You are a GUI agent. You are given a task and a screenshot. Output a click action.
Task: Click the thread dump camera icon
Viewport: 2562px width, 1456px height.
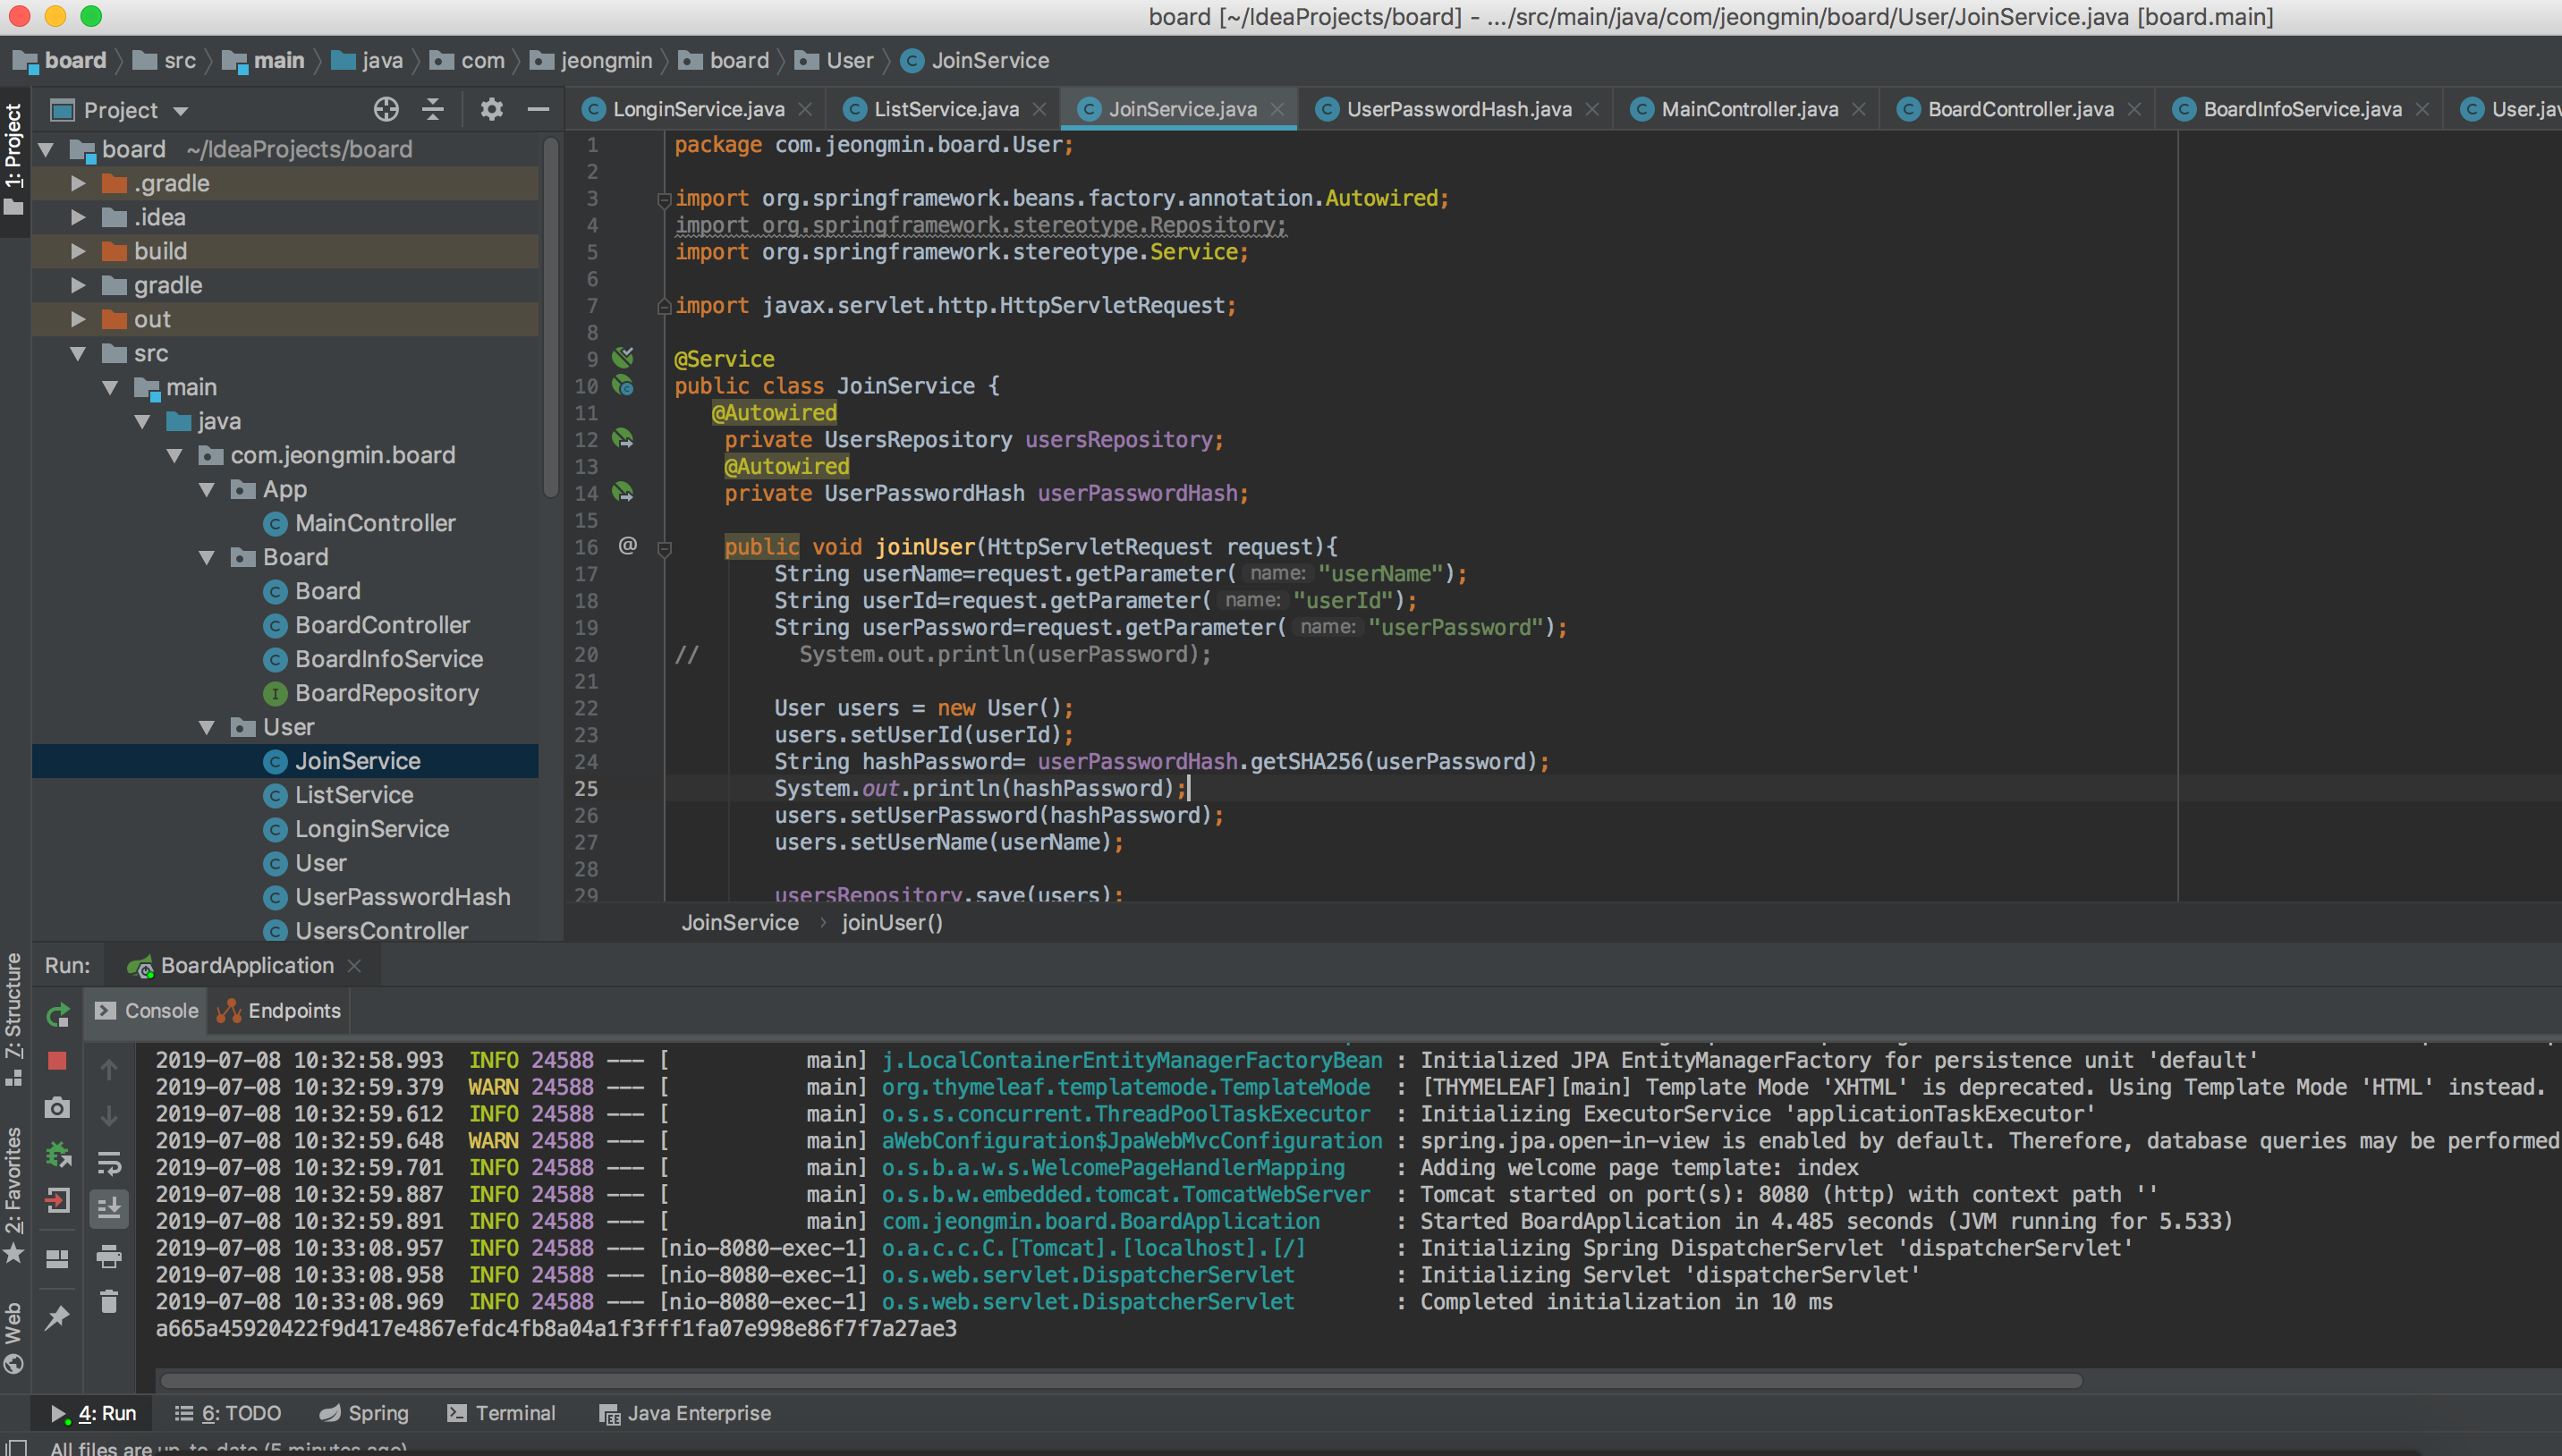(x=57, y=1108)
